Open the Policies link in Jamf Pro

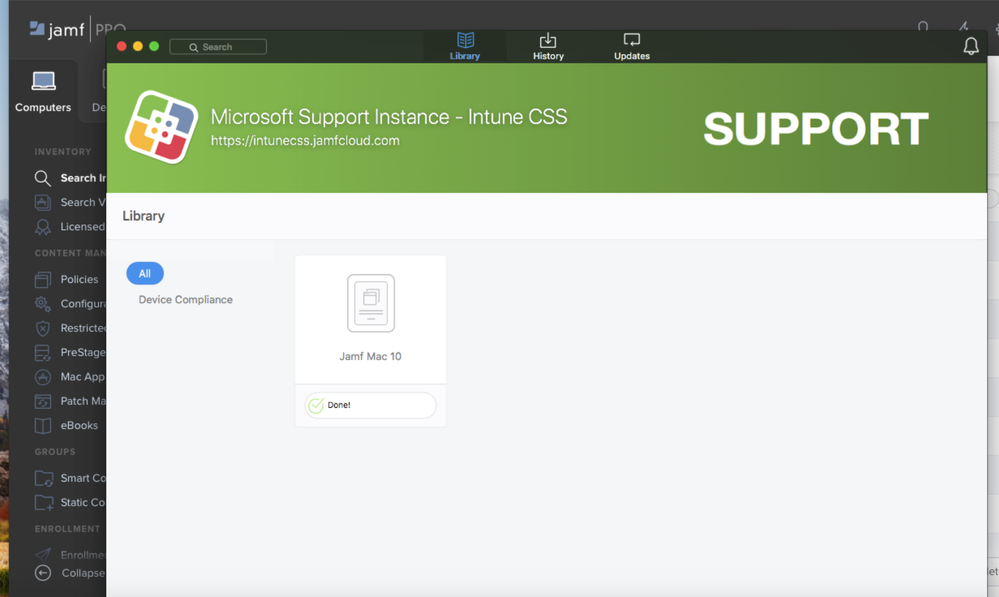(79, 279)
